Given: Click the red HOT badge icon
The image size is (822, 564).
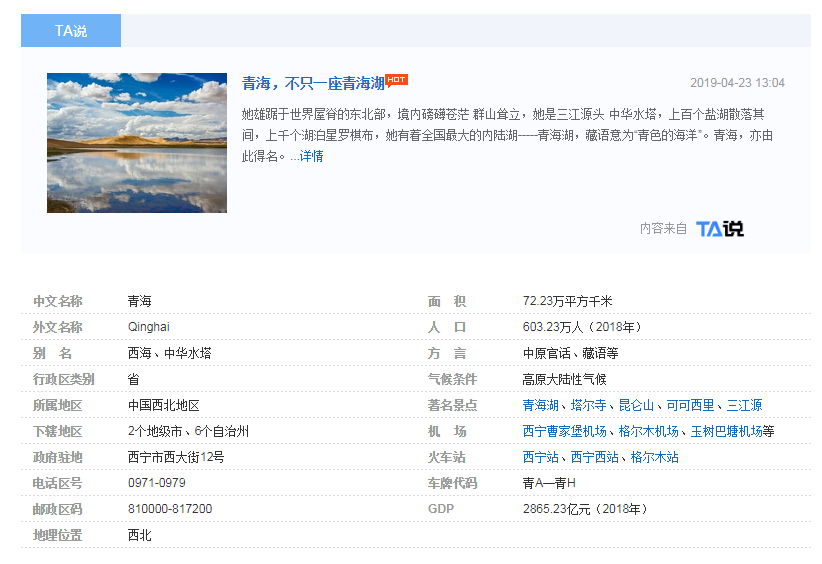Looking at the screenshot, I should [396, 80].
